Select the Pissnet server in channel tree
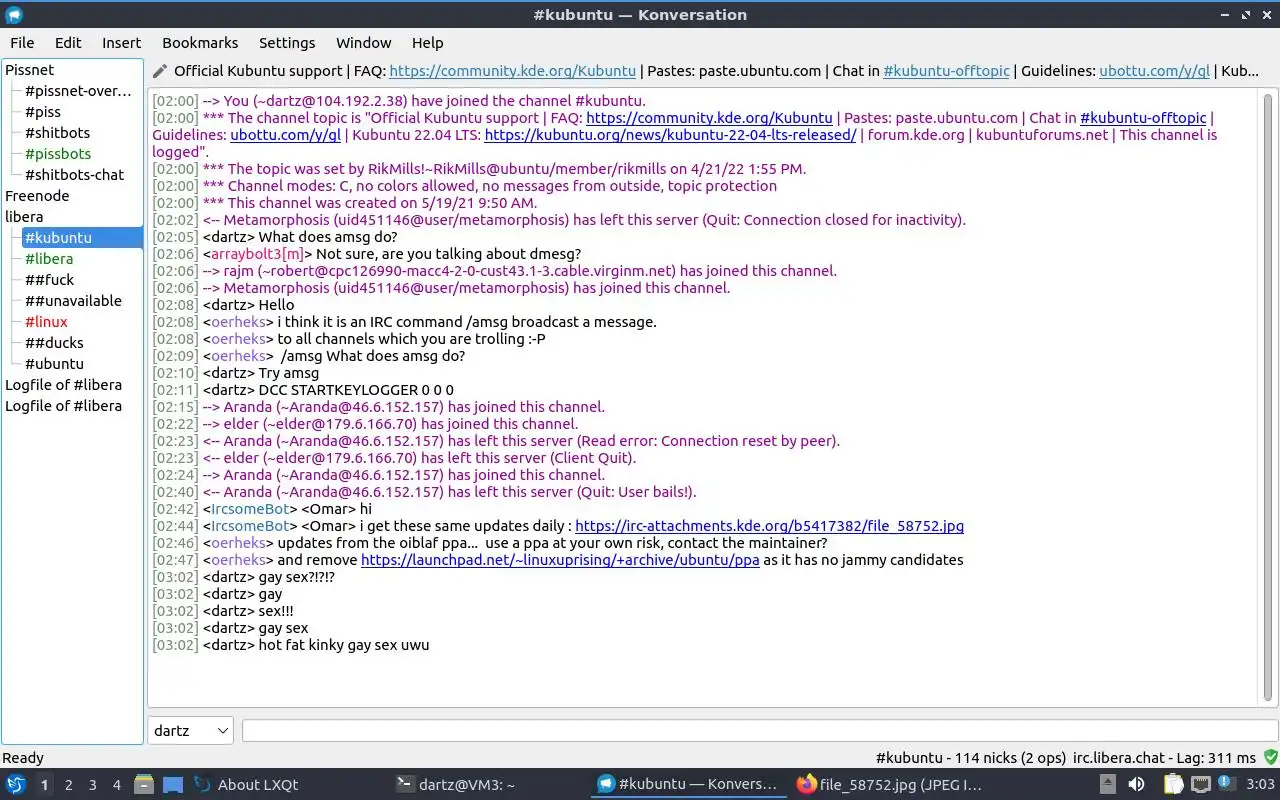 tap(30, 70)
